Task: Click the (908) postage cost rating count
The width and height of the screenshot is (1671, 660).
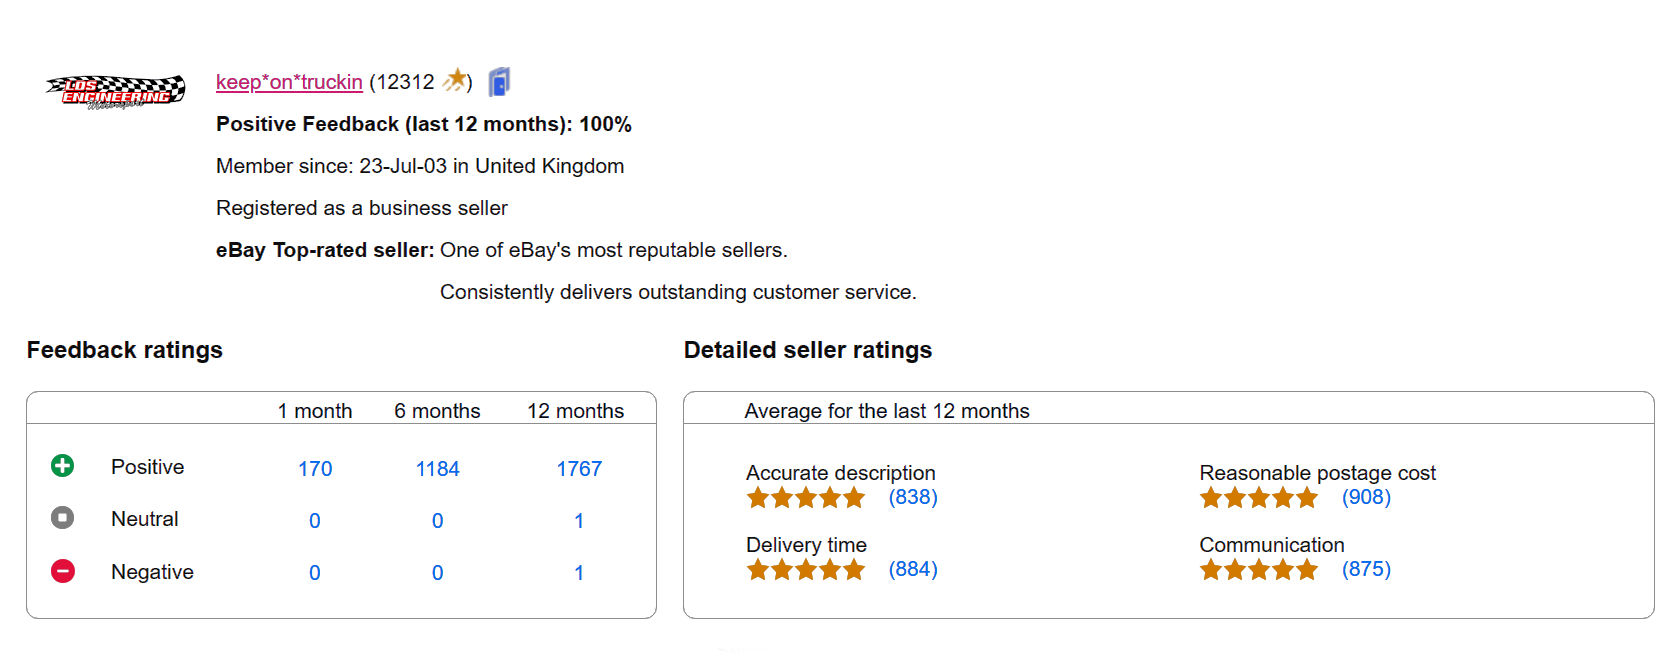Action: coord(1366,497)
